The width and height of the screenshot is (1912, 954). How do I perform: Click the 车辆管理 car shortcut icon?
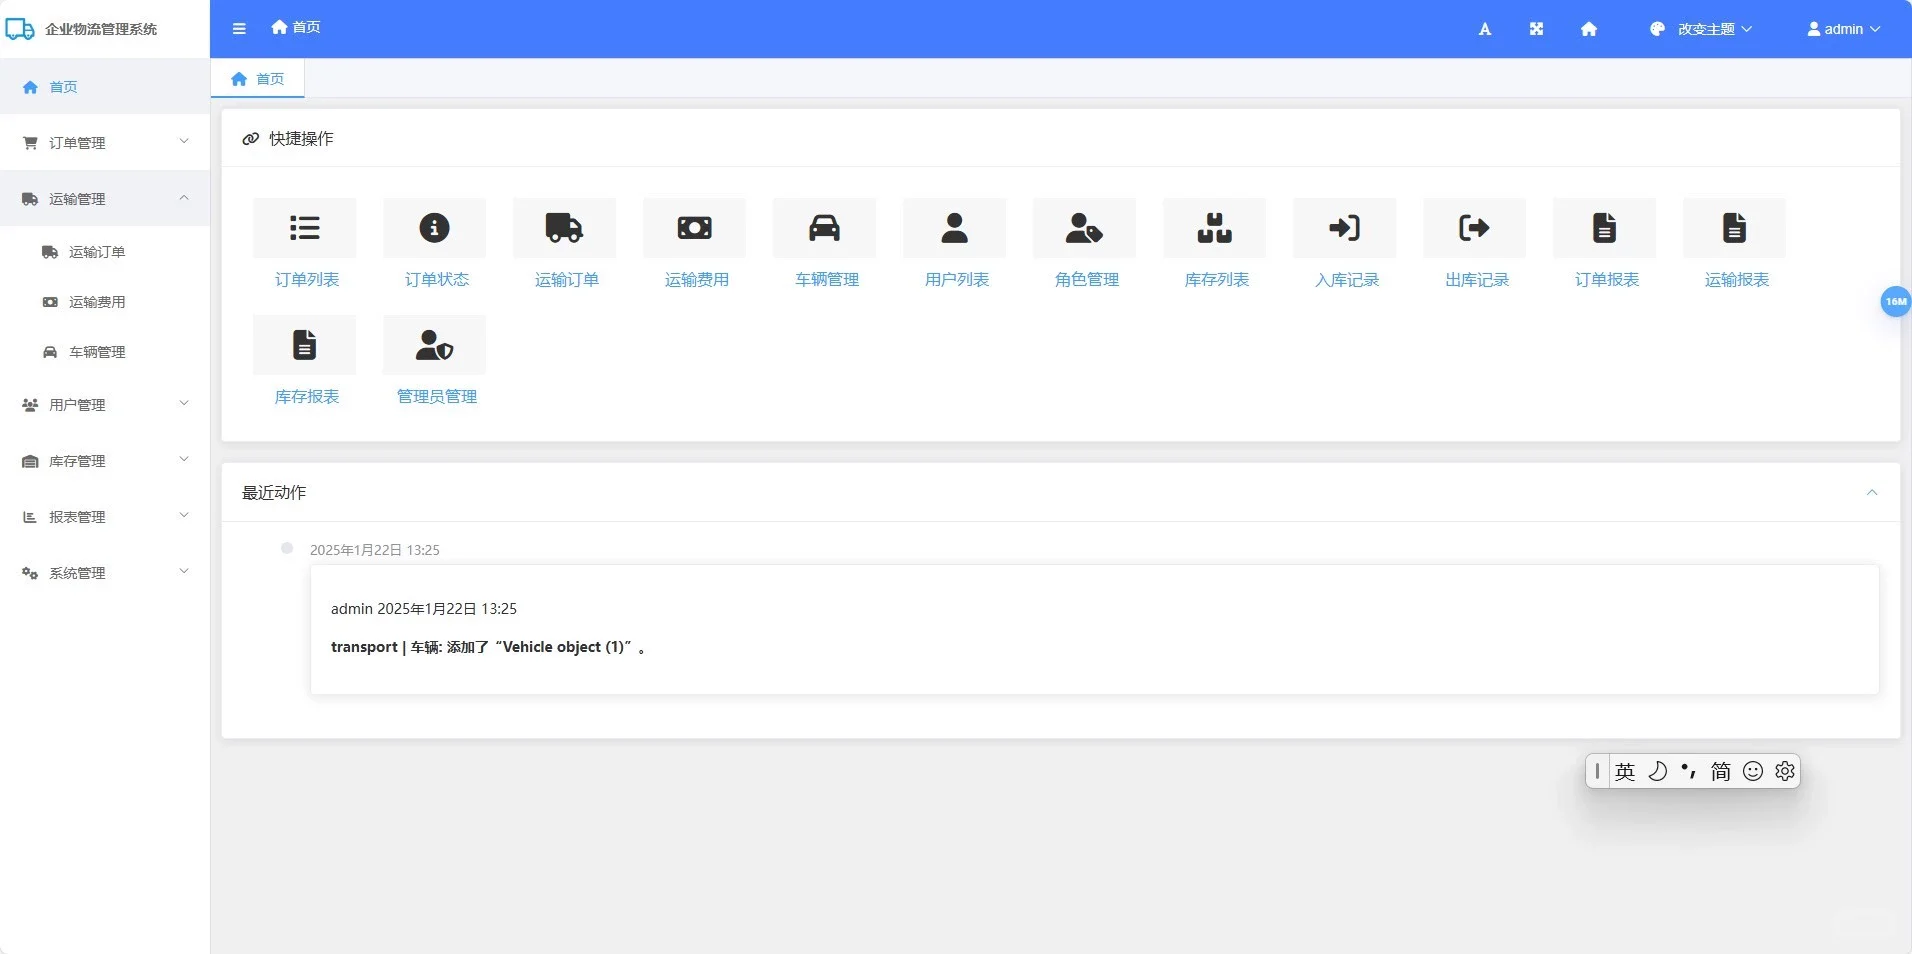pyautogui.click(x=825, y=228)
